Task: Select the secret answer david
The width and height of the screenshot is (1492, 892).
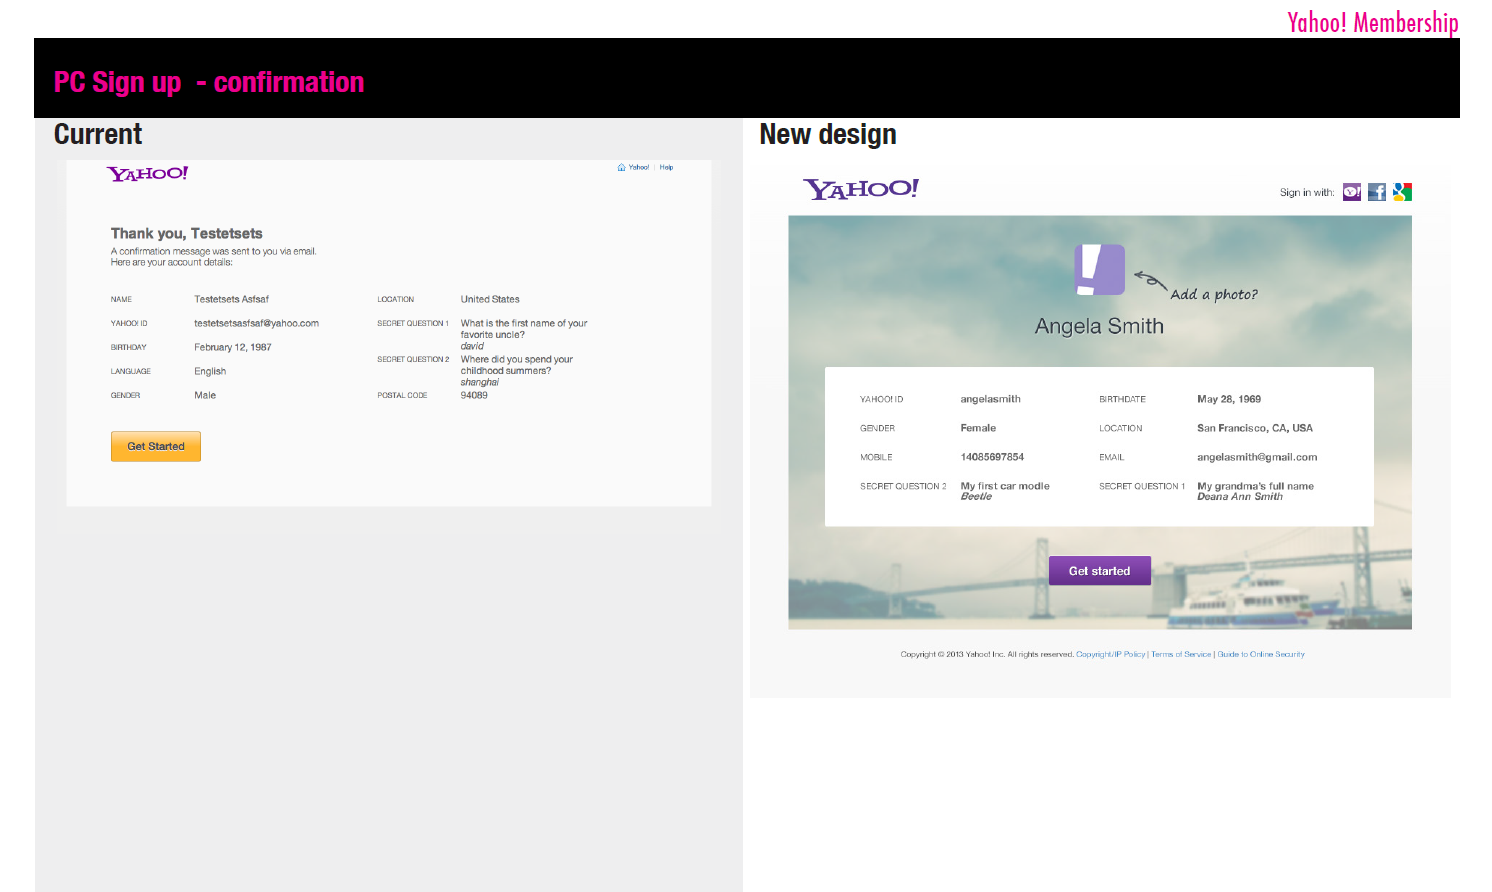Action: tap(472, 346)
